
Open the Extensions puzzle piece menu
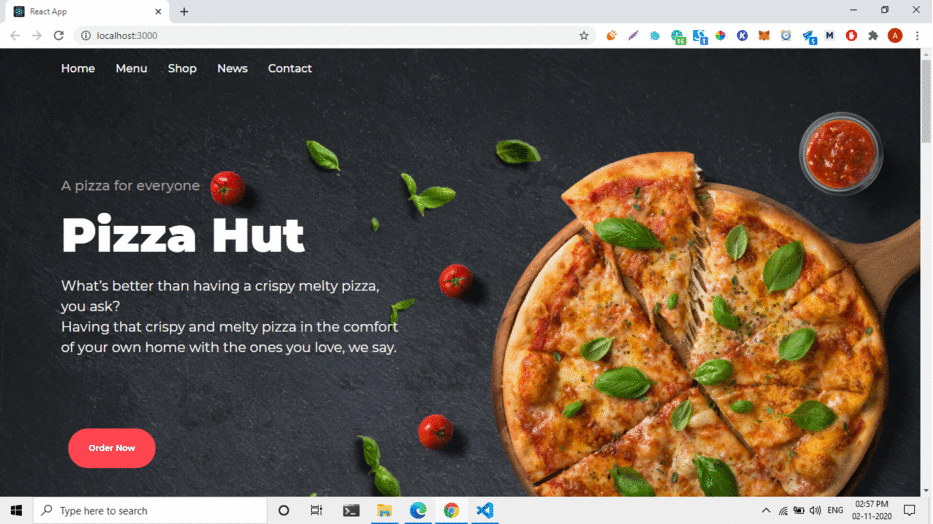(873, 36)
